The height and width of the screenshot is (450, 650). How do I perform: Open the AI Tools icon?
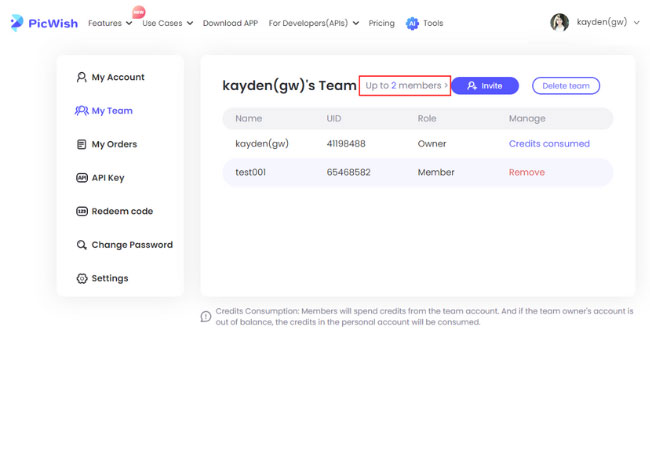tap(412, 23)
